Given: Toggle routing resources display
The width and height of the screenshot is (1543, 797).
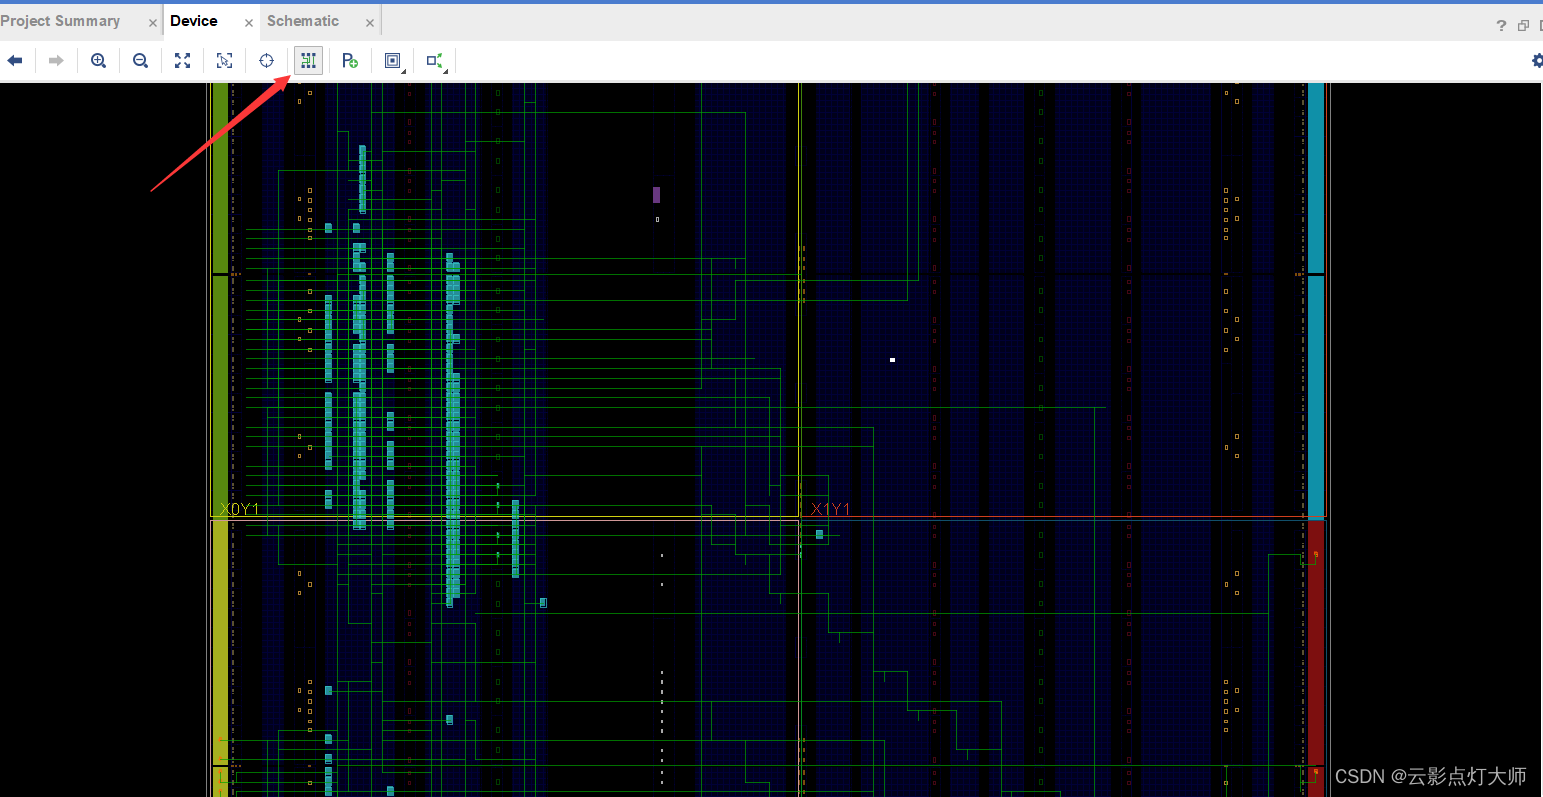Looking at the screenshot, I should 308,61.
